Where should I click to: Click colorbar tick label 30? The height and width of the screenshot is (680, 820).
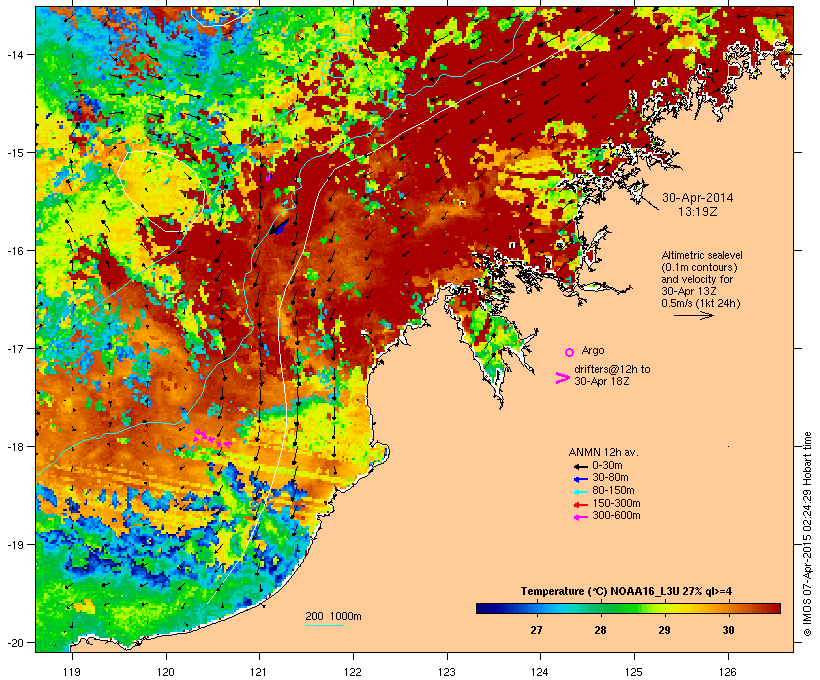click(728, 630)
